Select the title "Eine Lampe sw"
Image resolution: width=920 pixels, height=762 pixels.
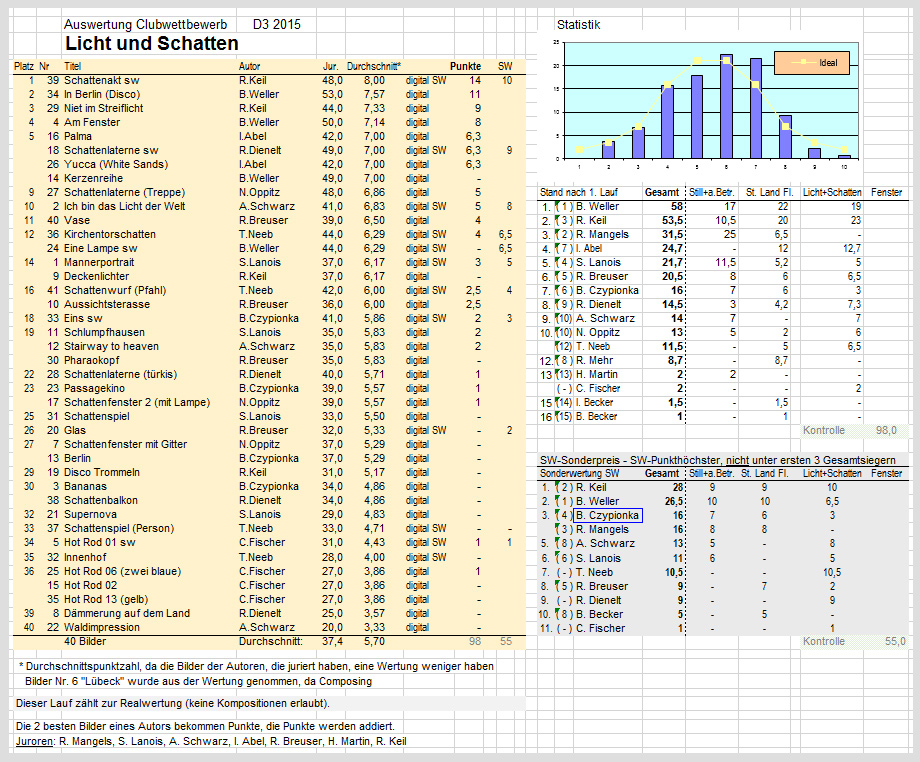tap(101, 249)
